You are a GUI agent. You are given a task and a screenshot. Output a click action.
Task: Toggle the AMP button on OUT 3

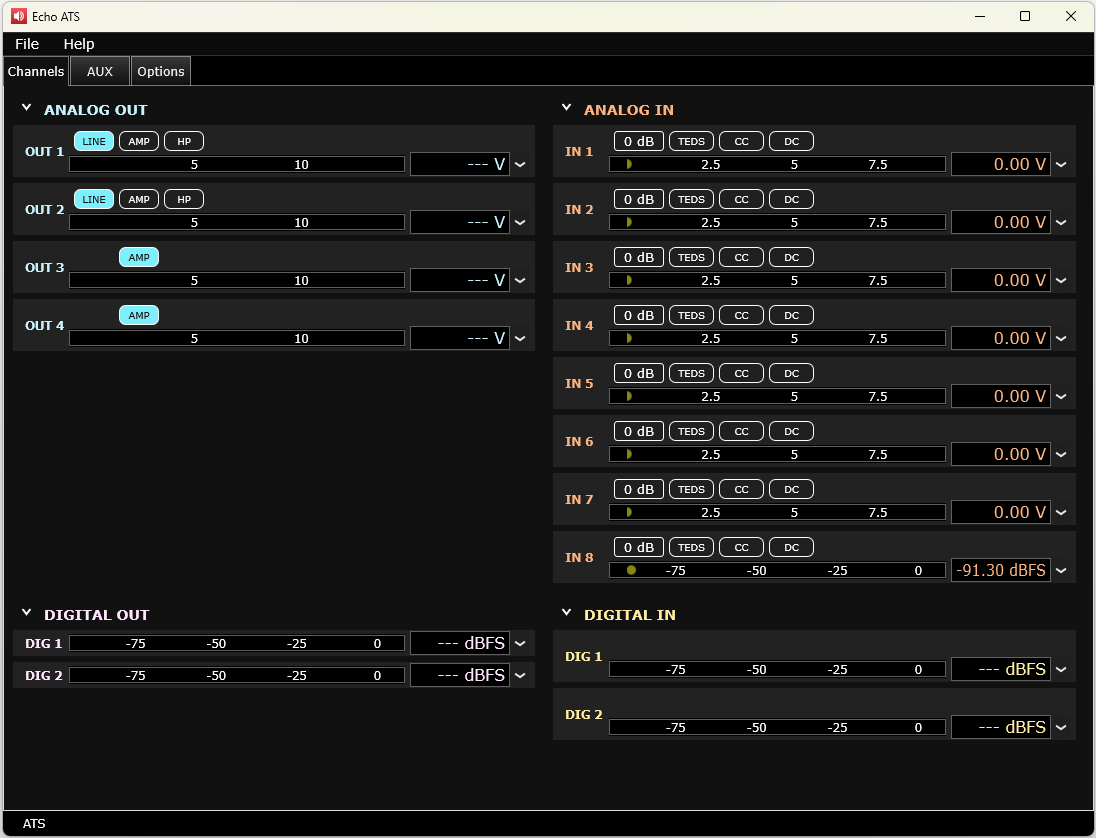pyautogui.click(x=139, y=258)
